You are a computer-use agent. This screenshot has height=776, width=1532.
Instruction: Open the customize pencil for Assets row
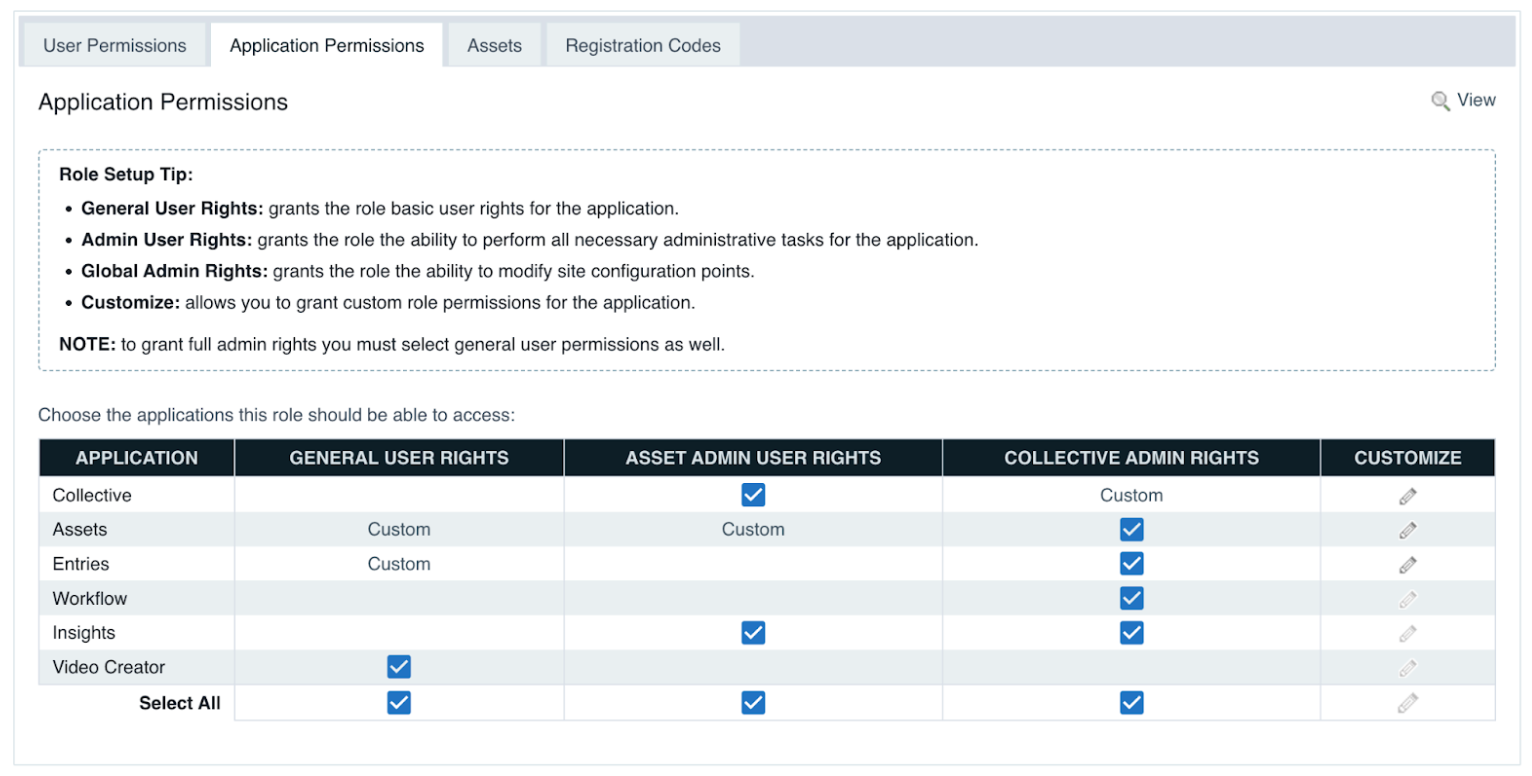[1407, 529]
